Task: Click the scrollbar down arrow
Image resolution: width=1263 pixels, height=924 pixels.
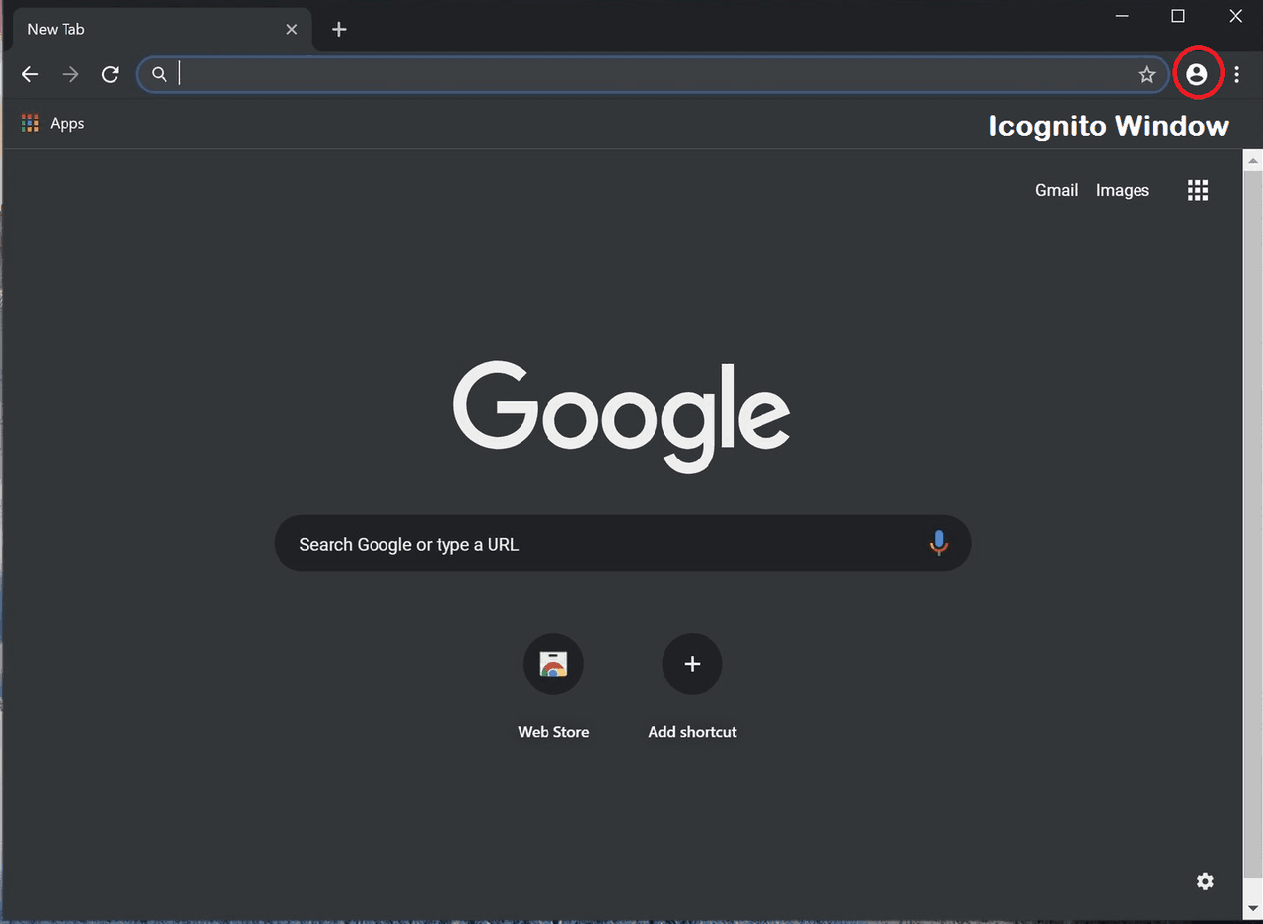Action: [1252, 909]
